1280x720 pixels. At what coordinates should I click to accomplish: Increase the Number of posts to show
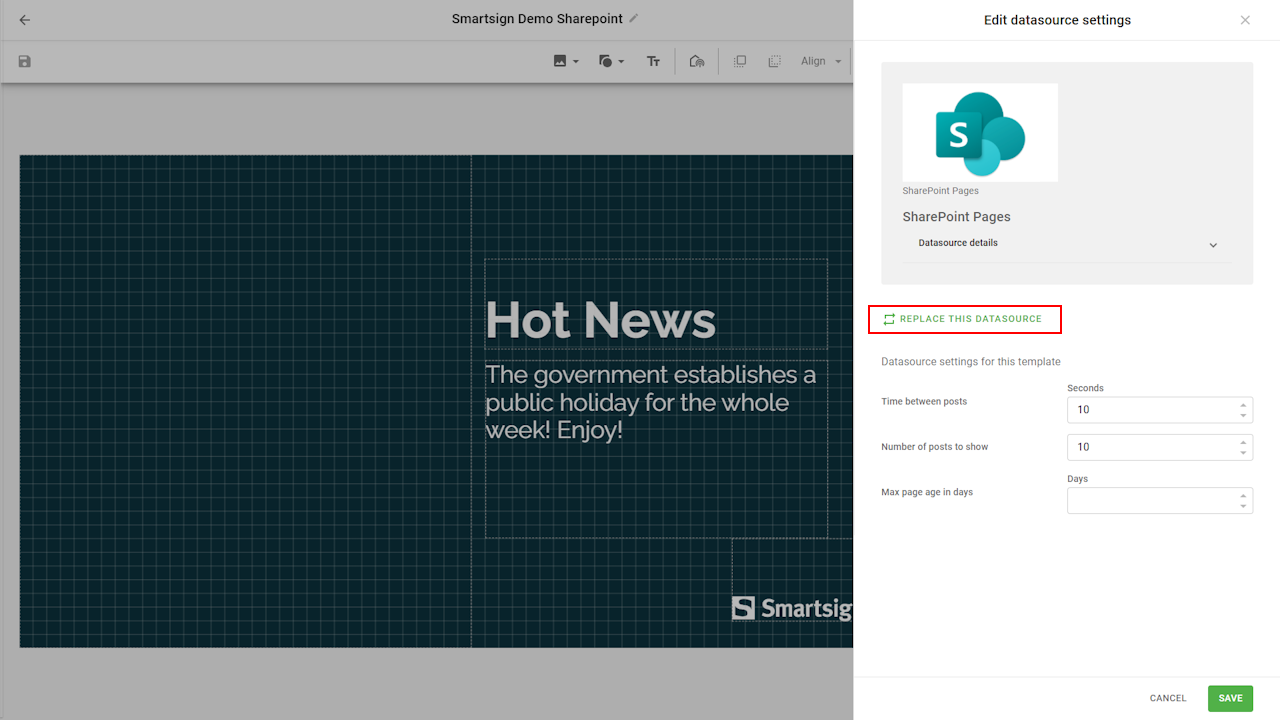pos(1243,442)
